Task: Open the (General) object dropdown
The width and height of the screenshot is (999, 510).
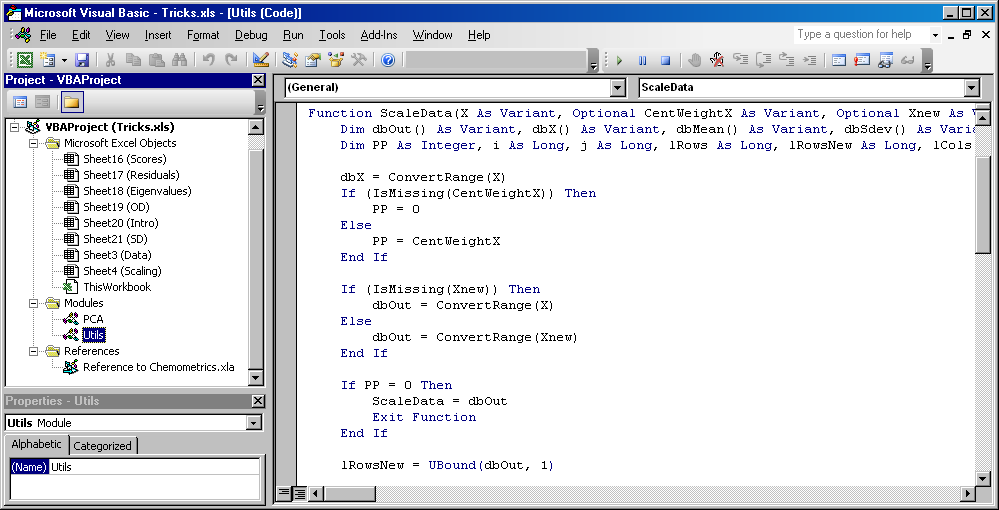Action: click(618, 88)
